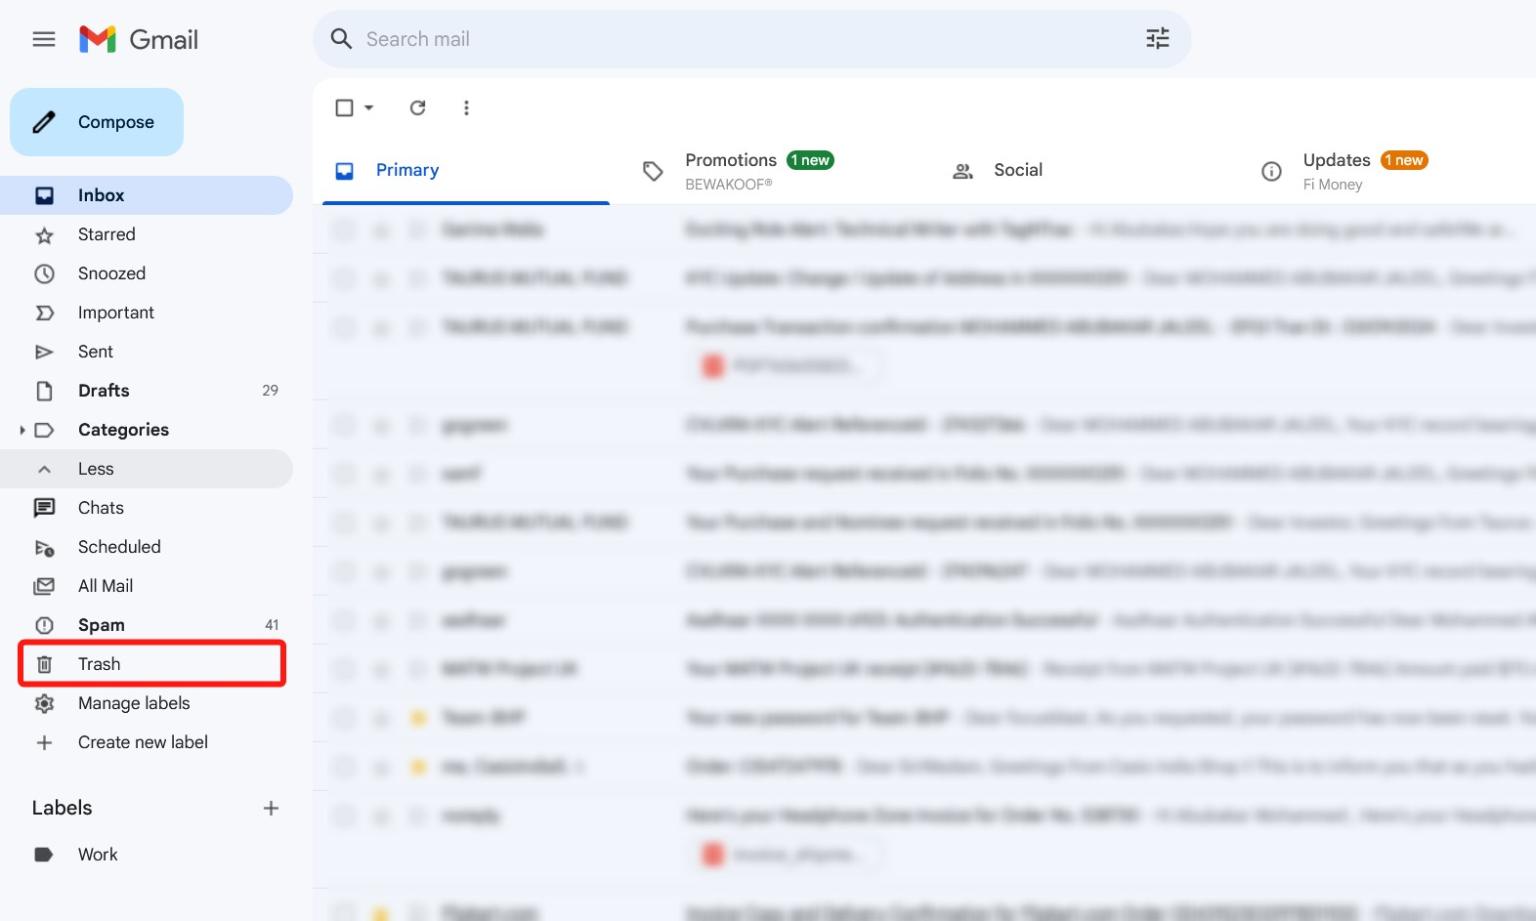Screen dimensions: 1536x921
Task: Open the main navigation hamburger menu
Action: pos(43,39)
